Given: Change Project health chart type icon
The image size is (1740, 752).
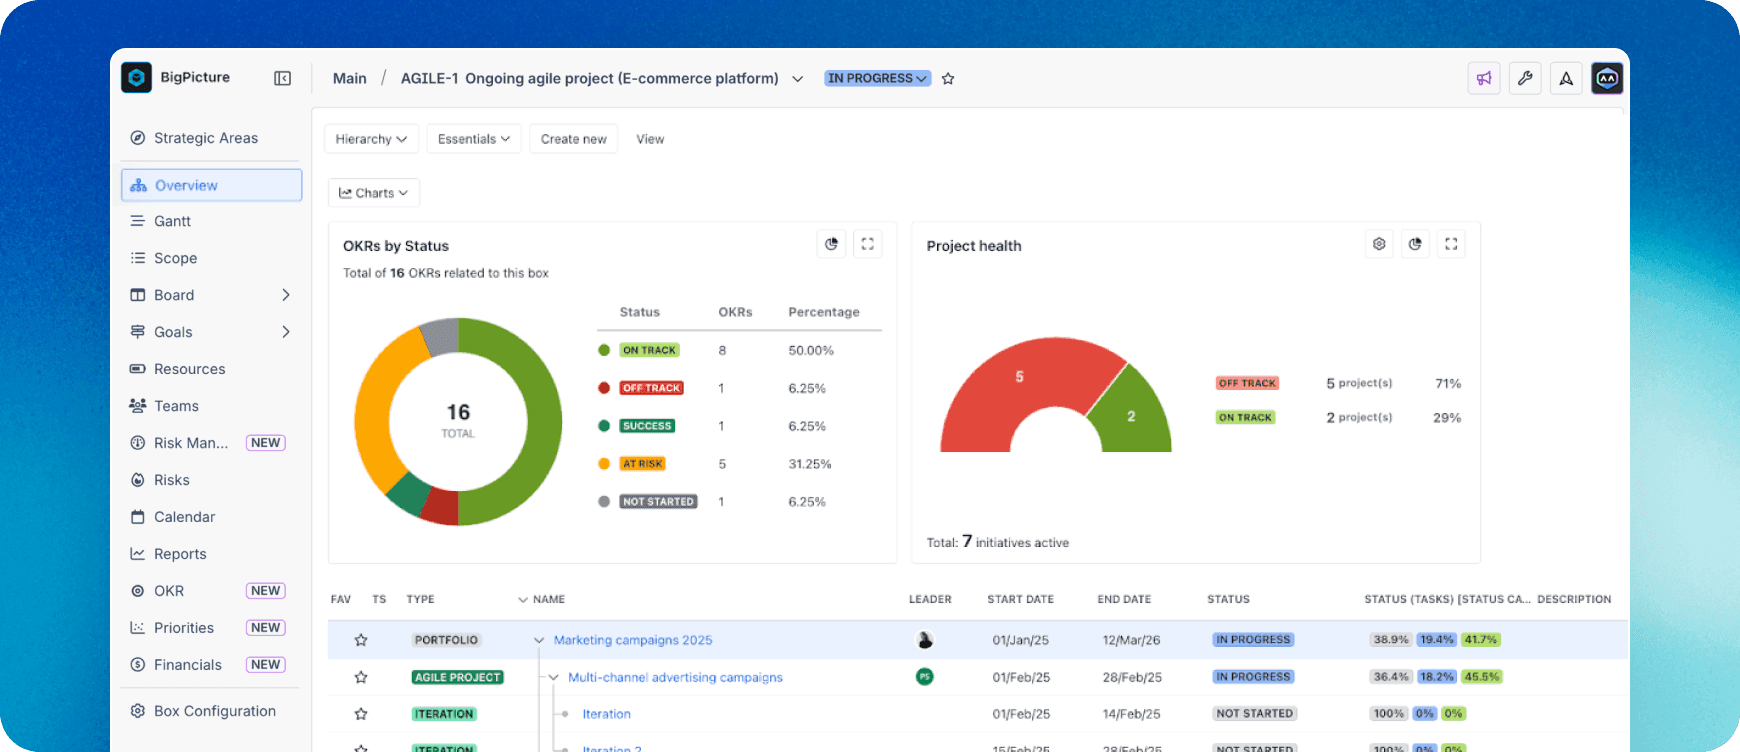Looking at the screenshot, I should tap(1415, 244).
